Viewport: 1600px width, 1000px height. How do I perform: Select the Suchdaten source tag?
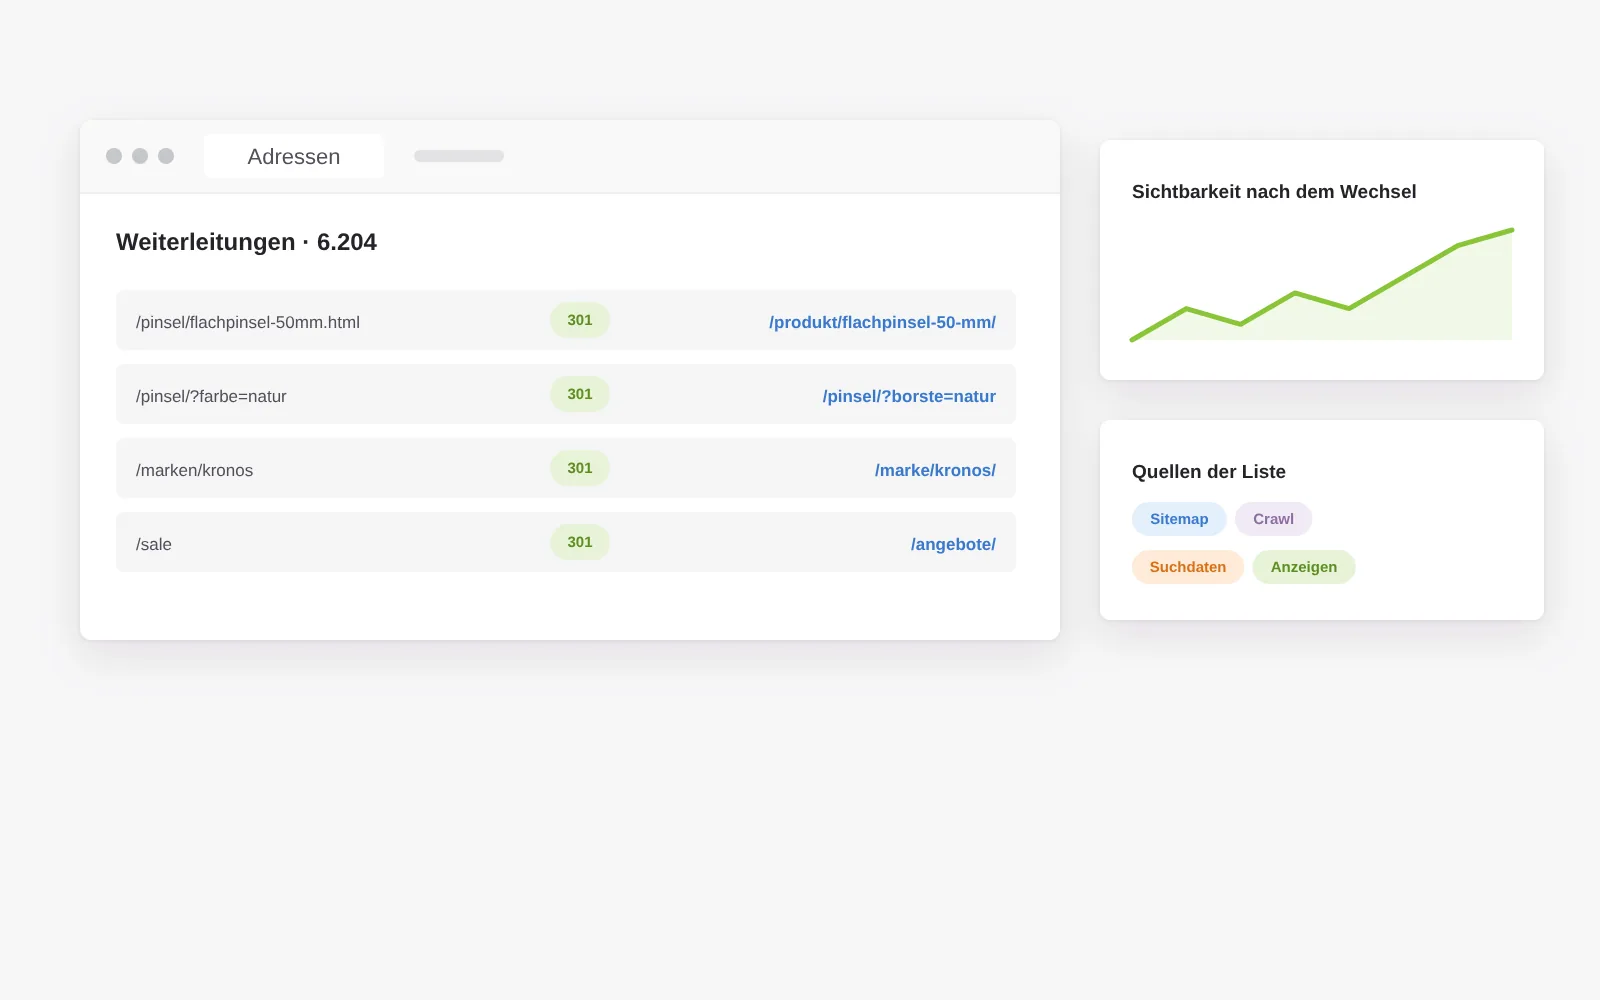click(1188, 567)
